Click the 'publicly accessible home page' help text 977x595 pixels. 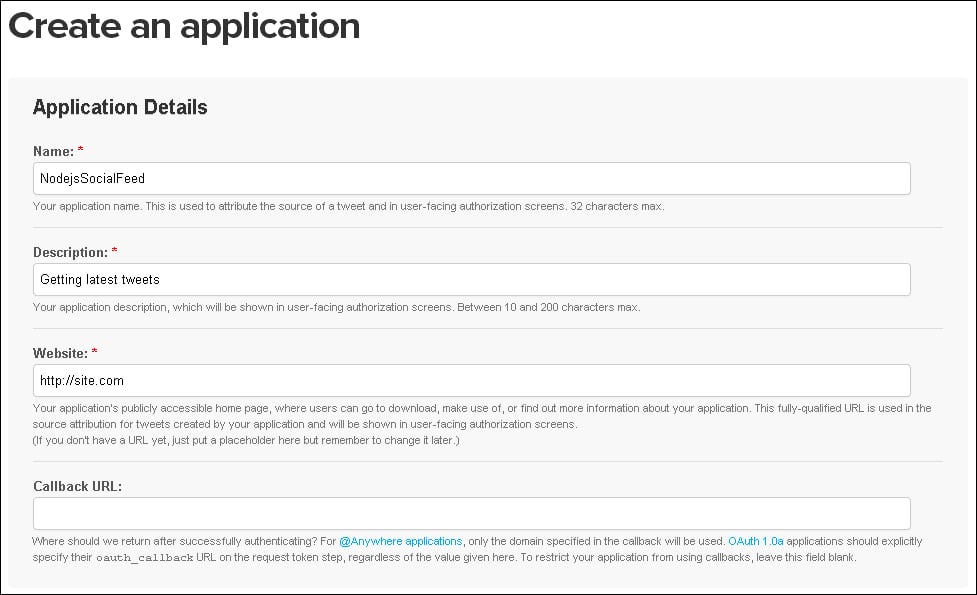pyautogui.click(x=482, y=416)
